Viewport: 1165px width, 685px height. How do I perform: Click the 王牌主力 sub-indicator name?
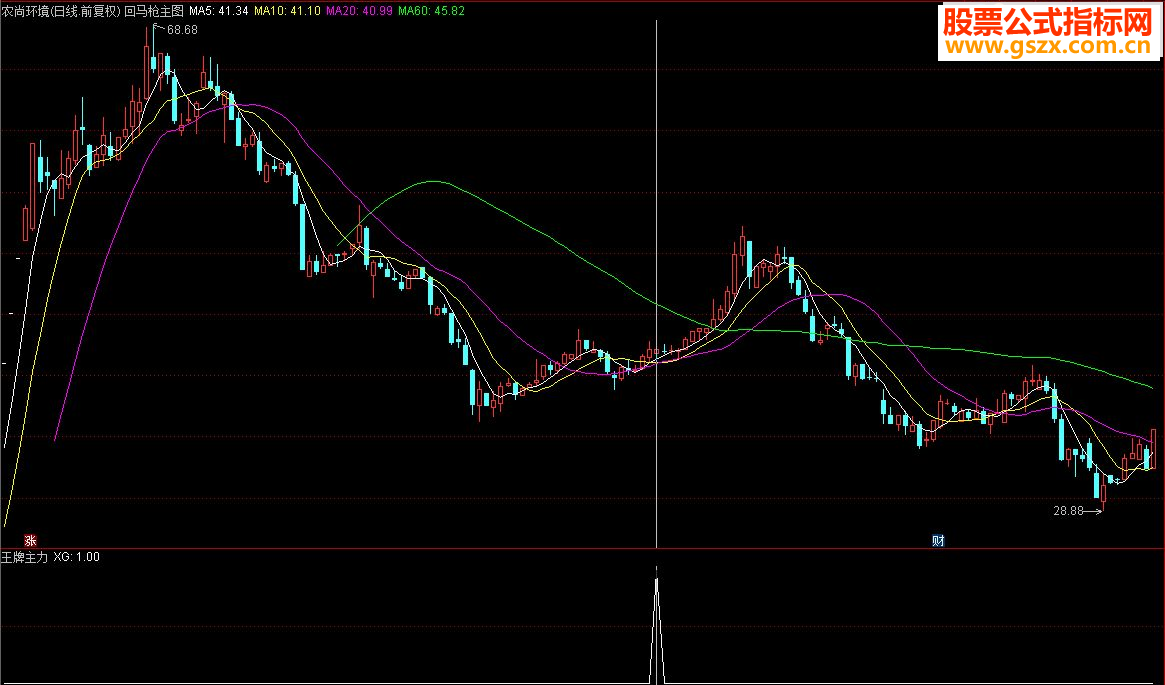(25, 557)
